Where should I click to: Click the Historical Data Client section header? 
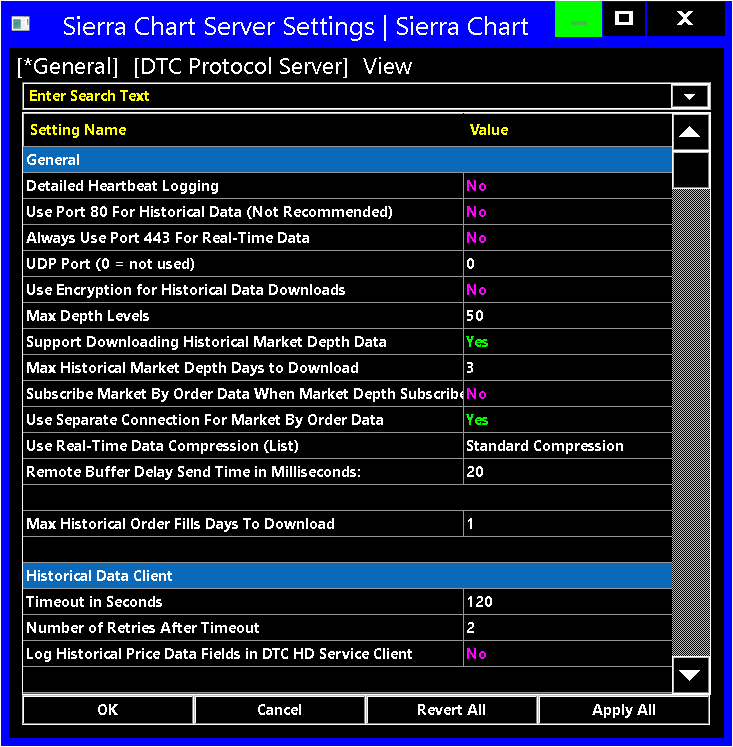[347, 576]
